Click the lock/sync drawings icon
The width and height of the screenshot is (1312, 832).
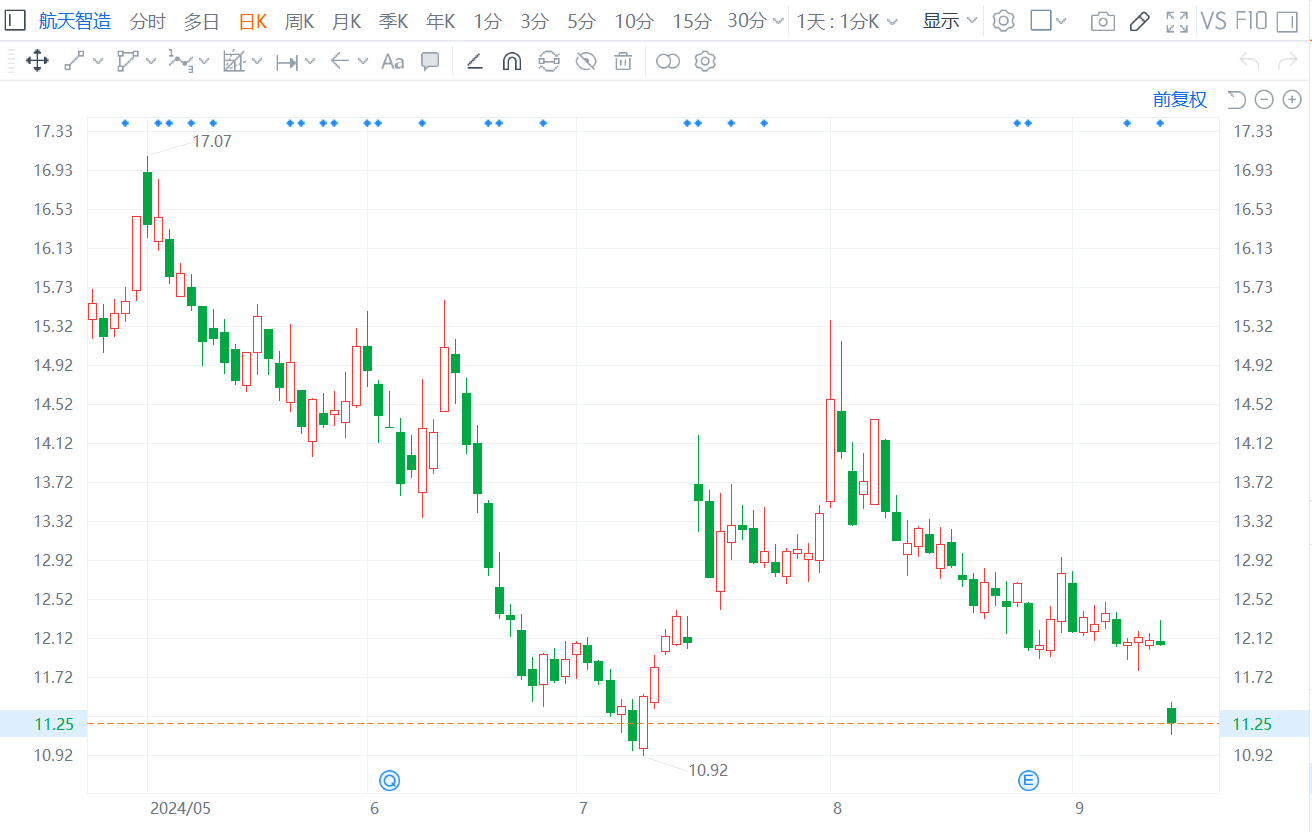549,62
